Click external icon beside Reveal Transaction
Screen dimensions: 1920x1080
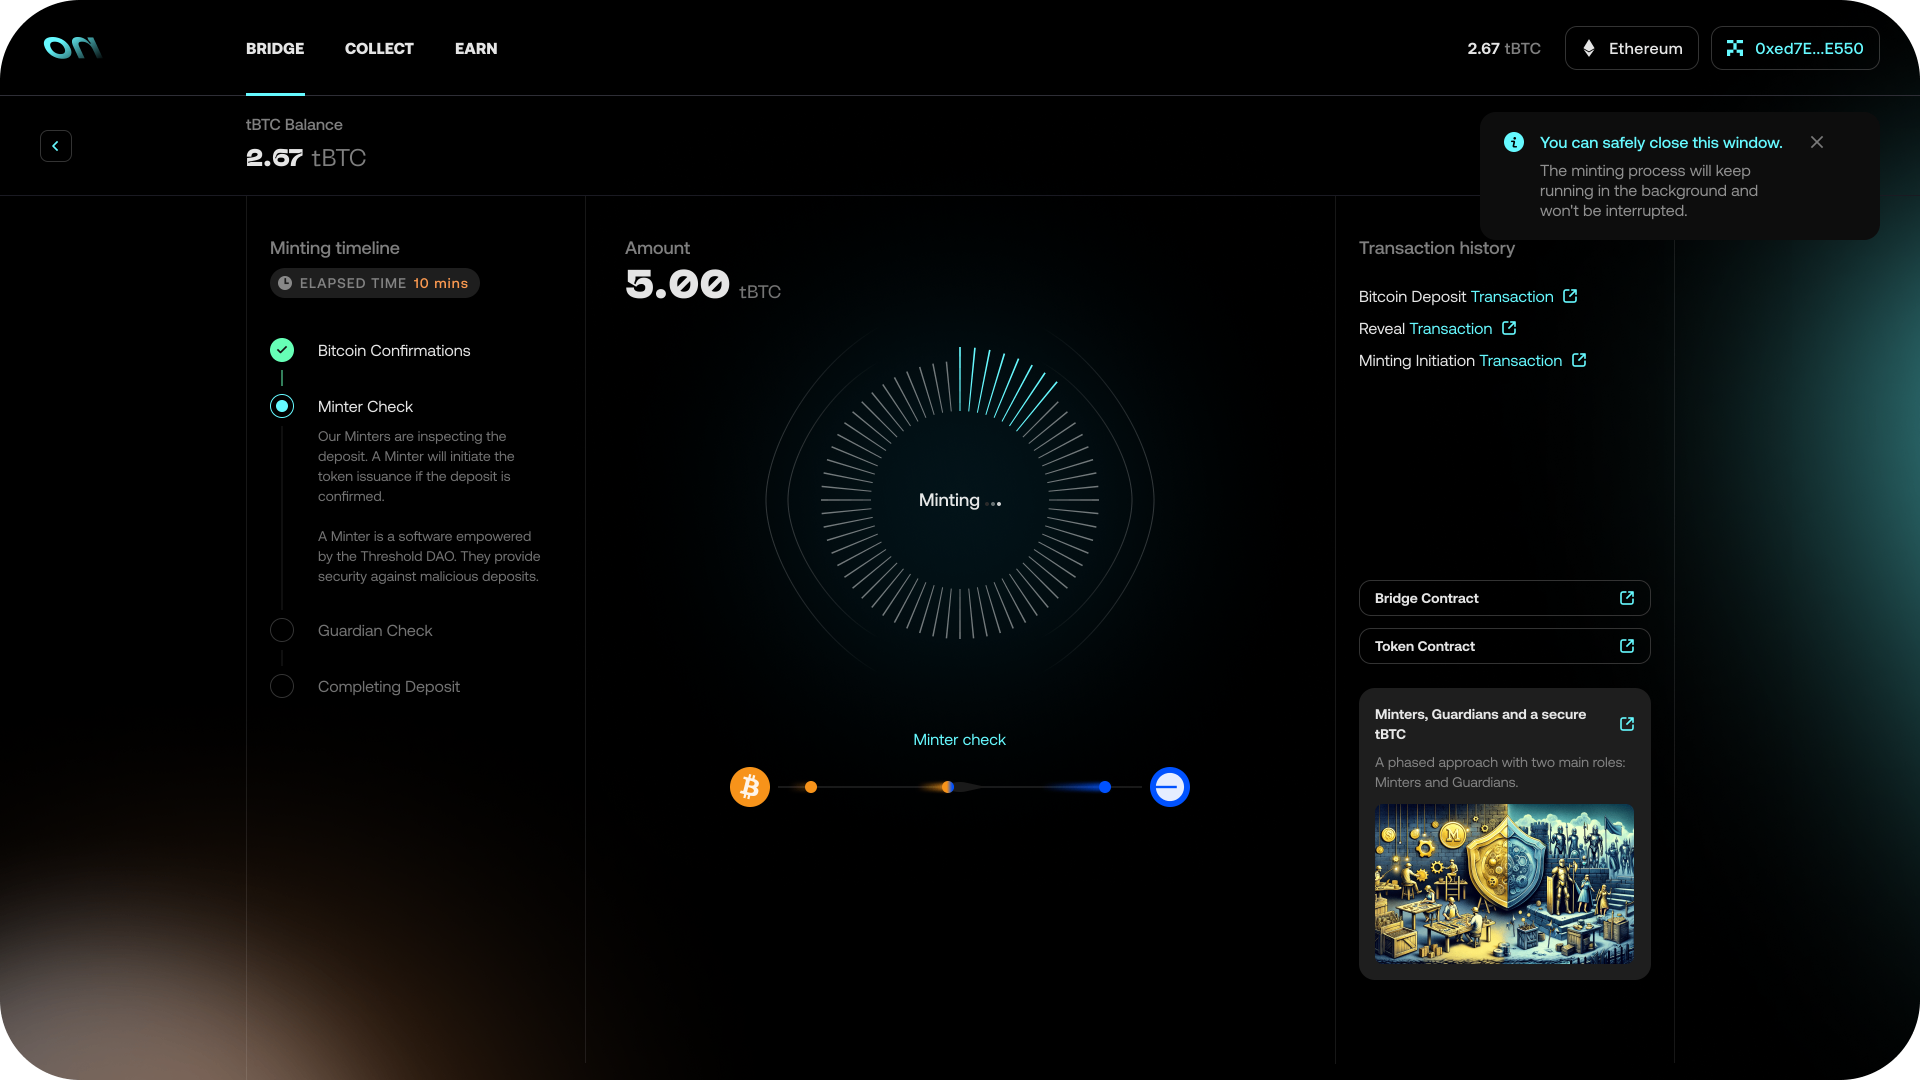1509,328
